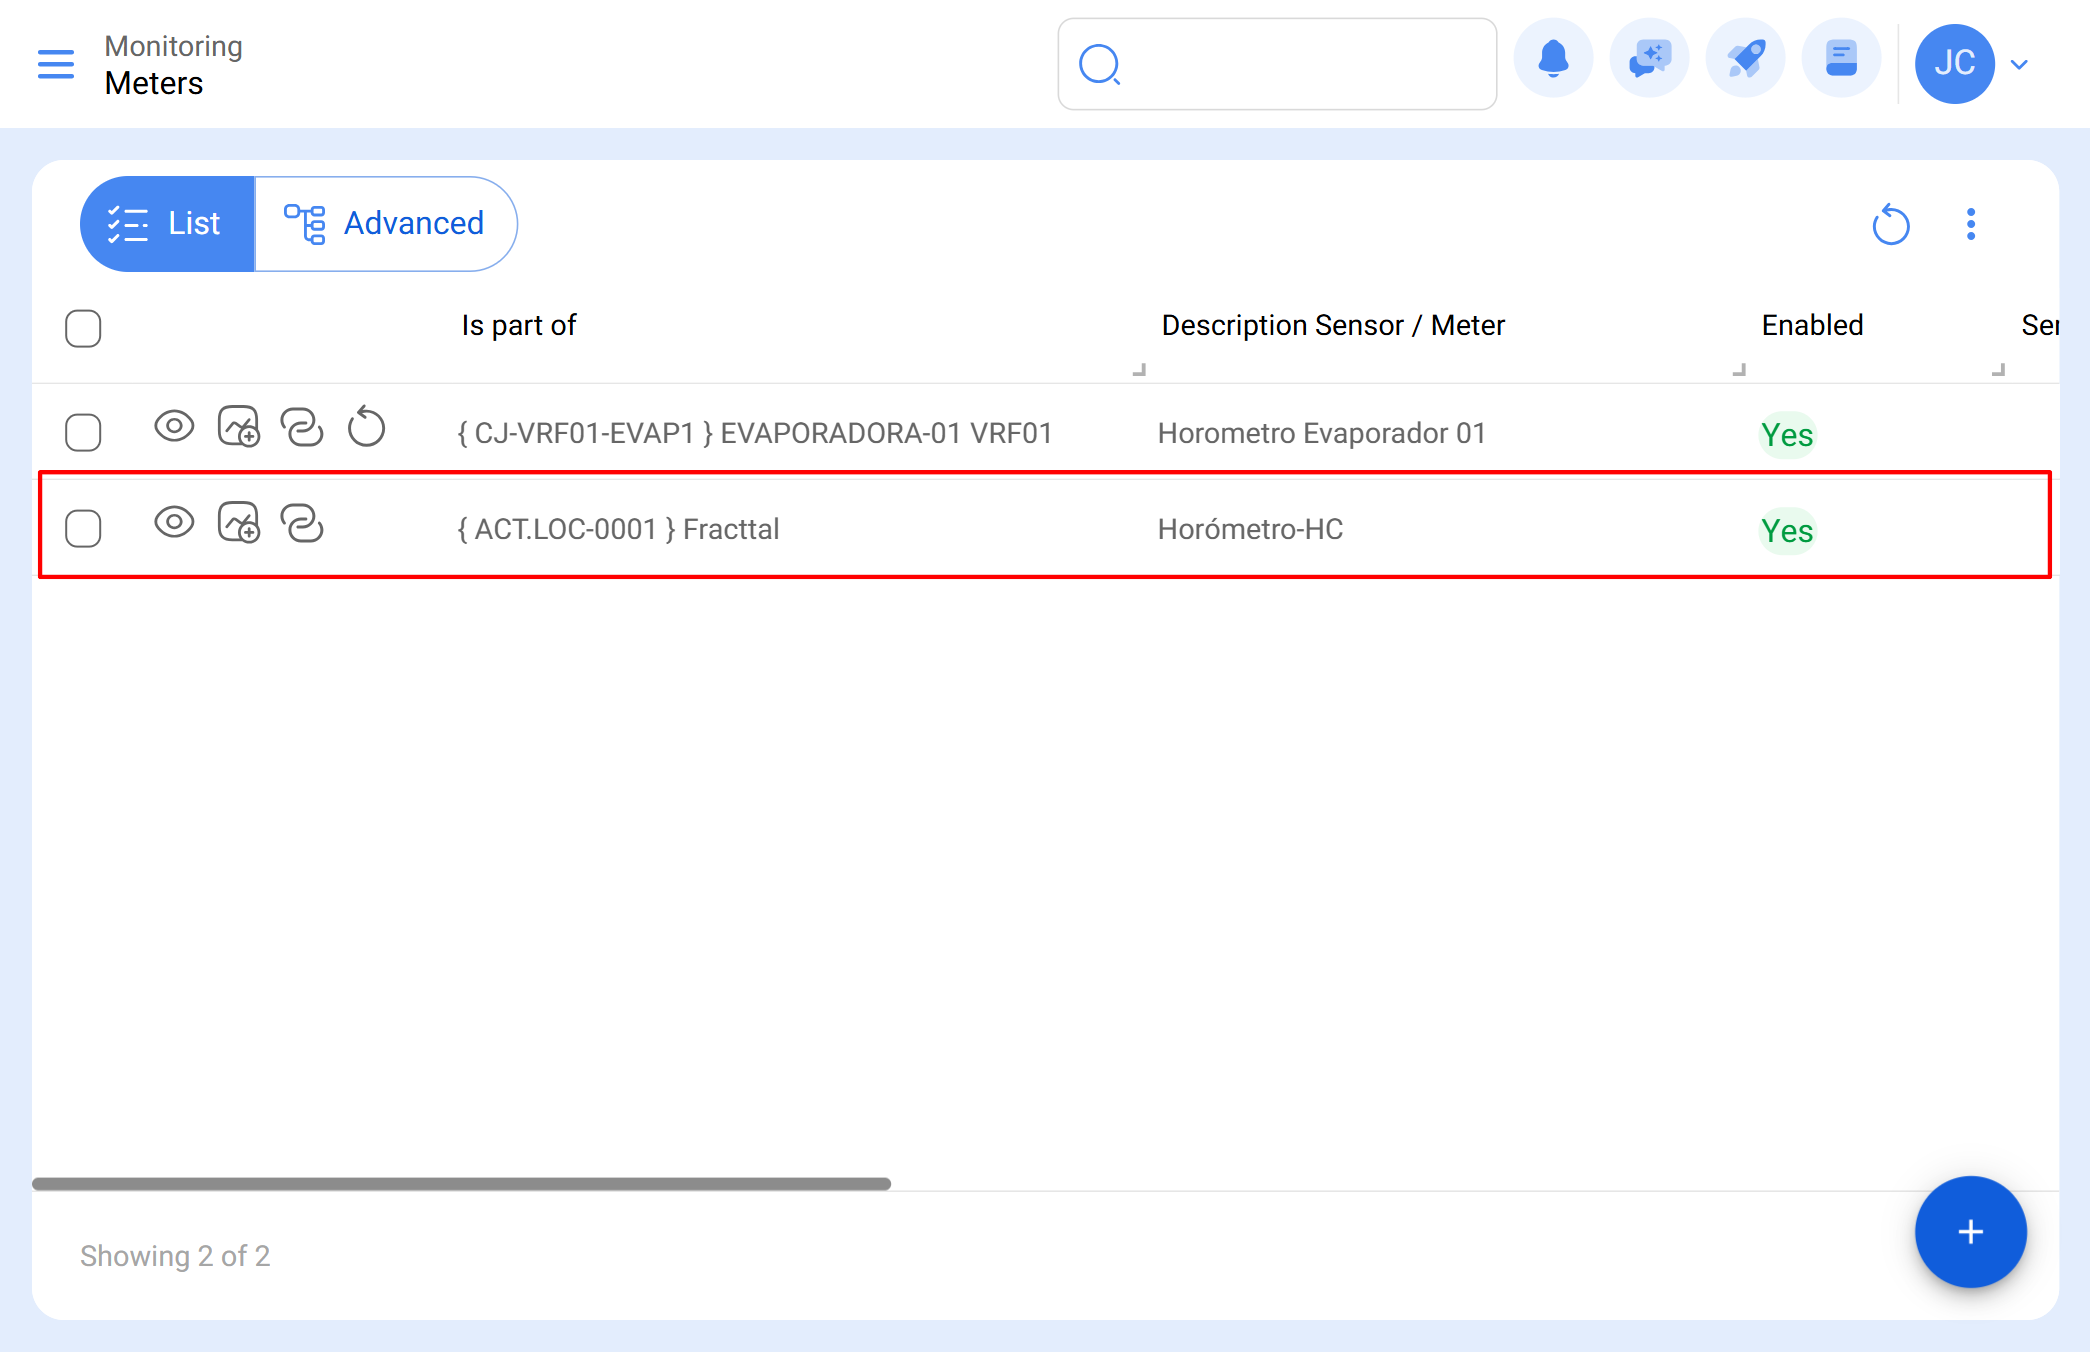Tick the select-all header checkbox
The image size is (2090, 1352).
pos(83,328)
